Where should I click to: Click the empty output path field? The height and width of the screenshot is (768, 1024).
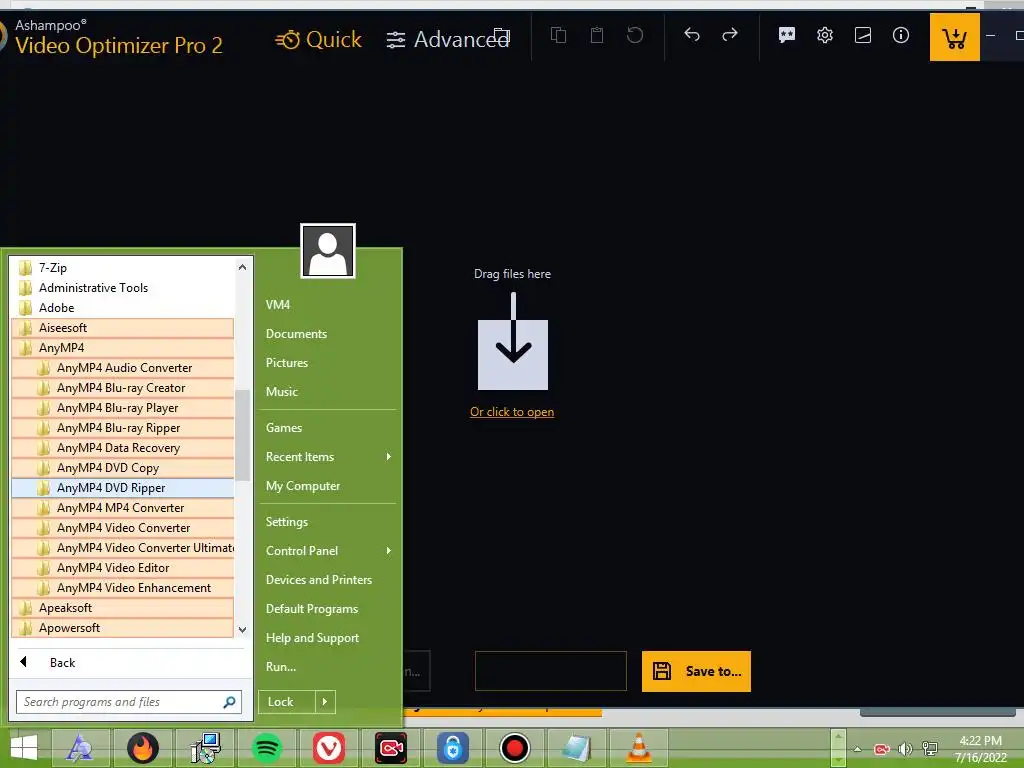(x=551, y=671)
